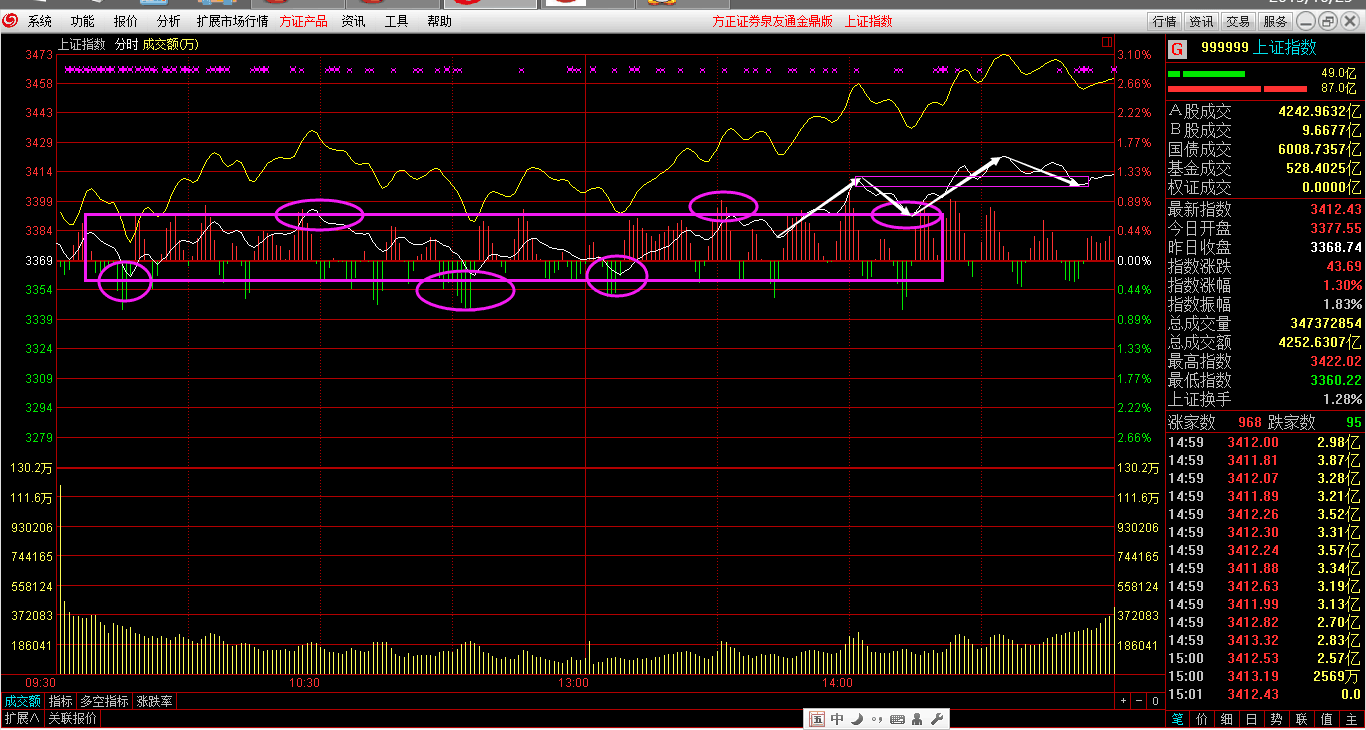The width and height of the screenshot is (1366, 730).
Task: Switch to the 多空指标 indicator tab
Action: [x=104, y=702]
